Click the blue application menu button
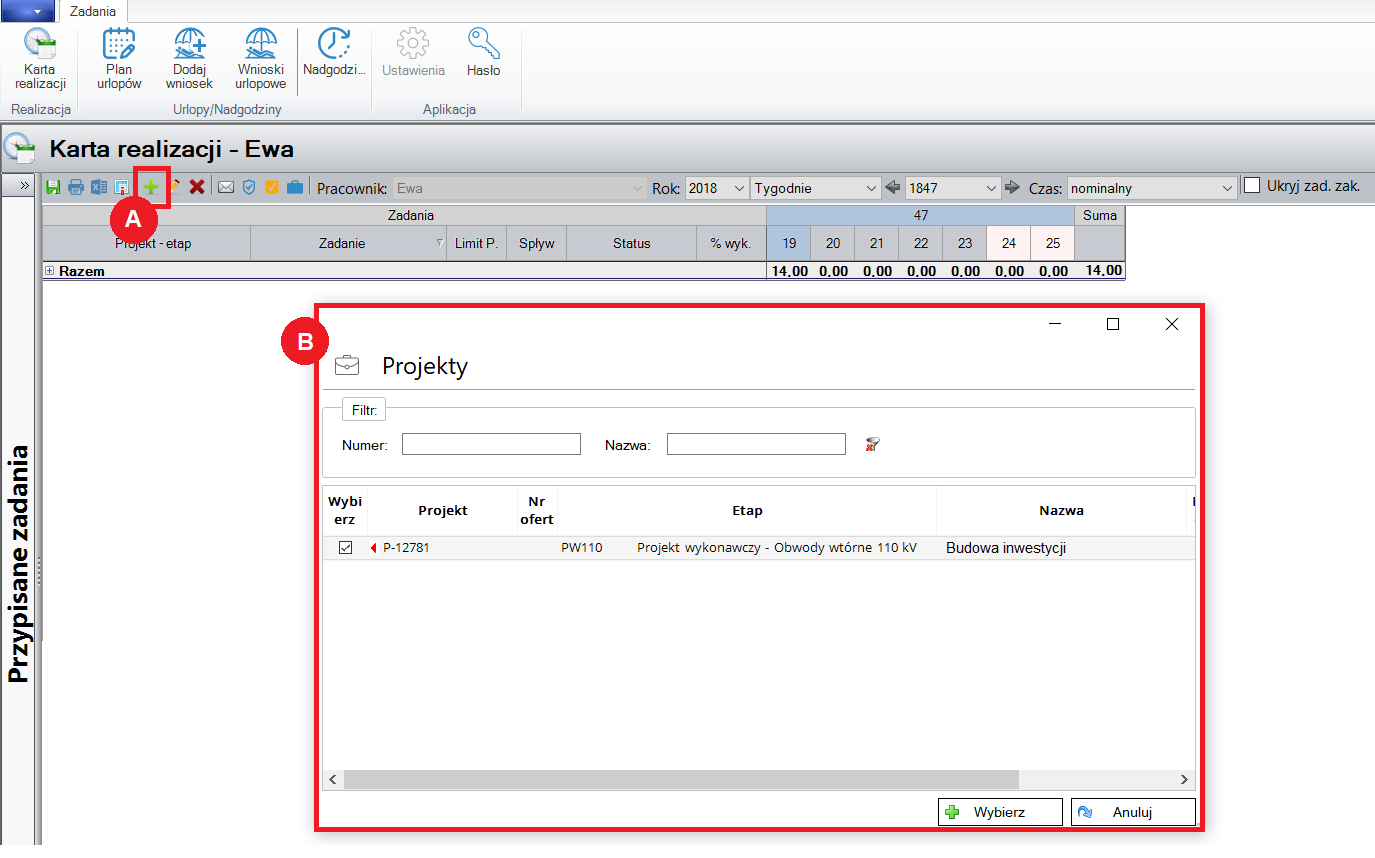 [28, 11]
